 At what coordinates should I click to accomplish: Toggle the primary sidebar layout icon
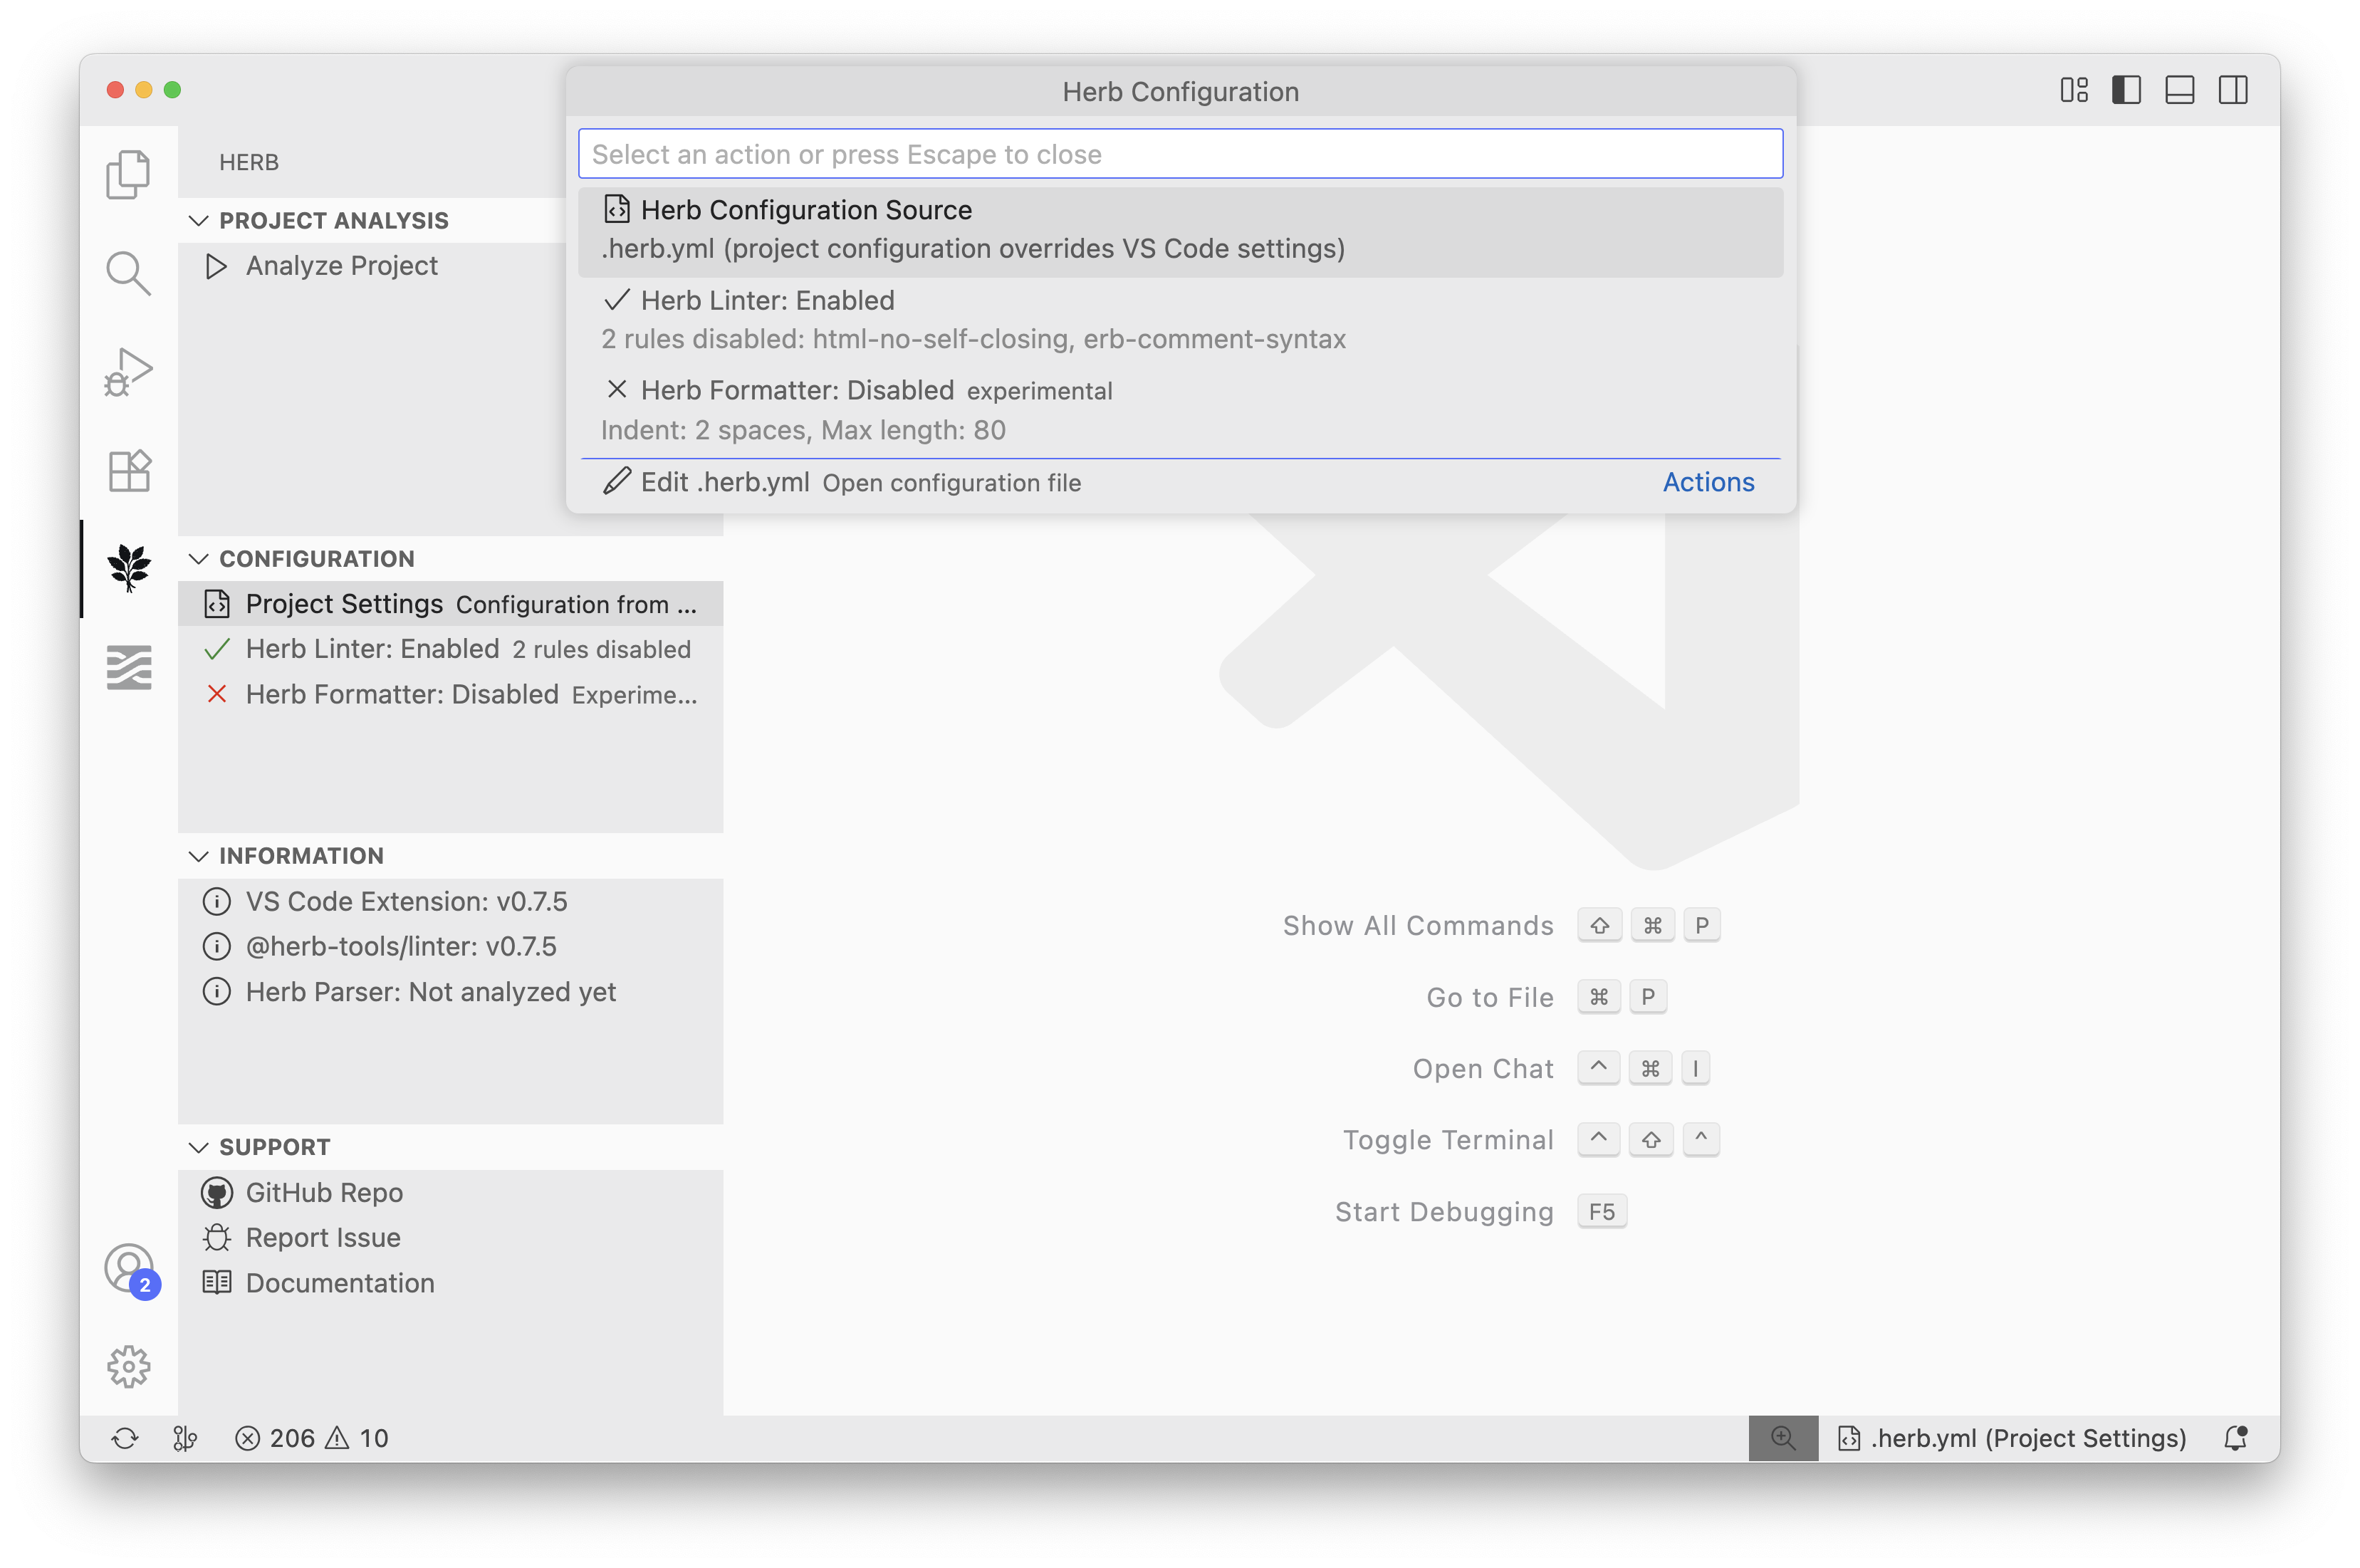coord(2127,89)
